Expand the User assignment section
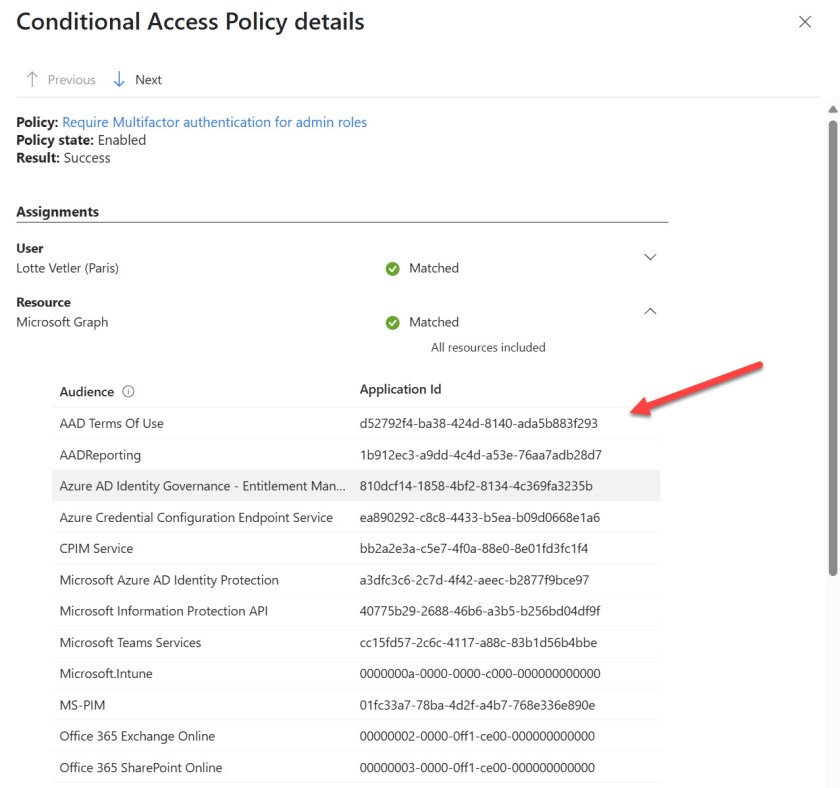Viewport: 840px width, 788px height. 650,257
